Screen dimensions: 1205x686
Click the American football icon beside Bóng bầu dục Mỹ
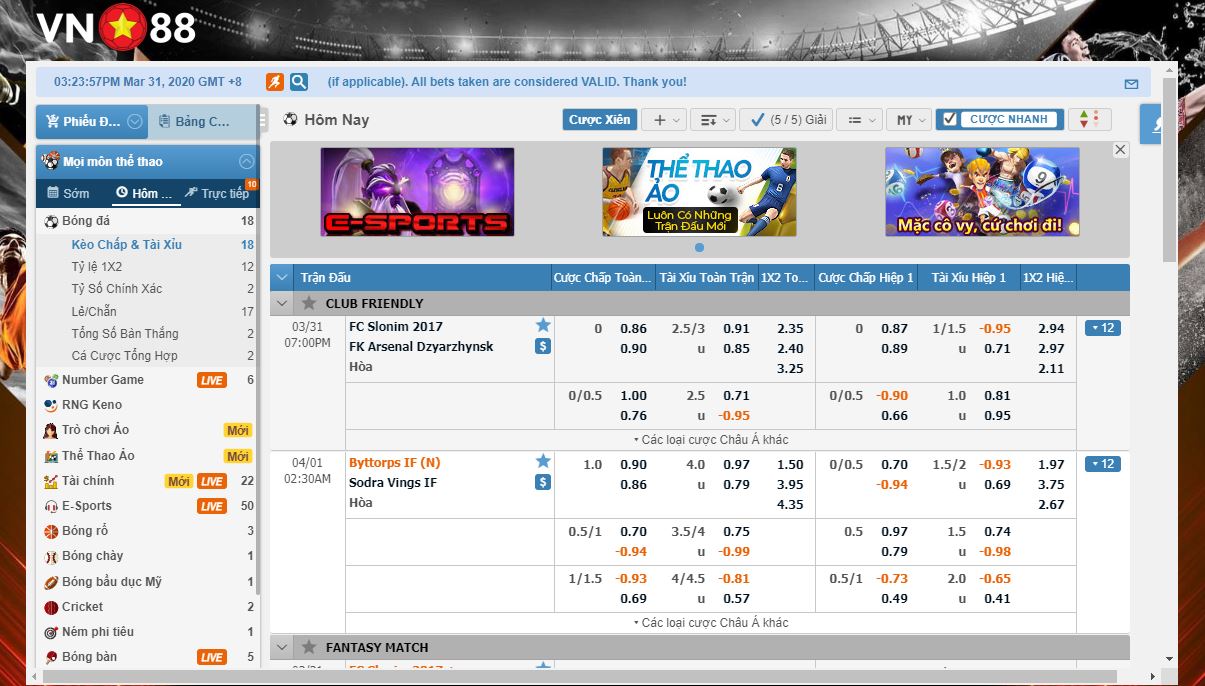coord(51,582)
